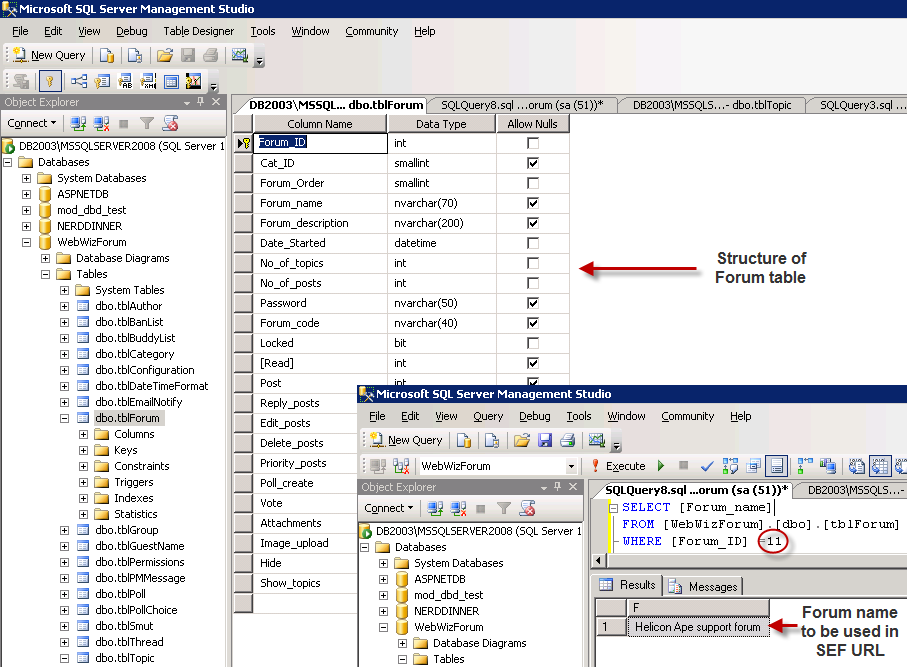
Task: Click the Parse checkmark icon beside Execute
Action: pos(707,466)
